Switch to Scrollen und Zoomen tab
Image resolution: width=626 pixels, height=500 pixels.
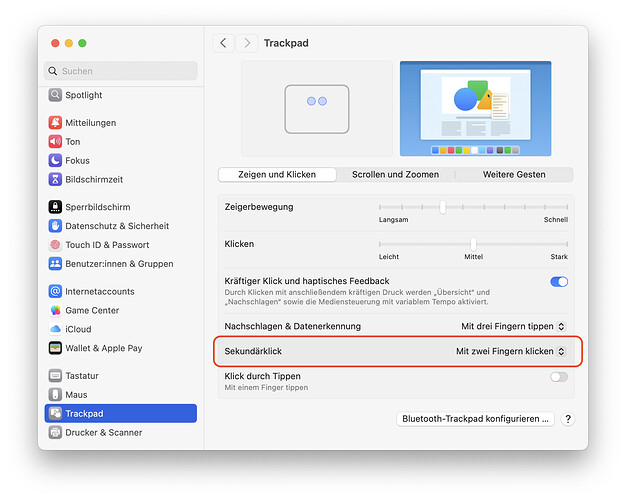point(395,174)
